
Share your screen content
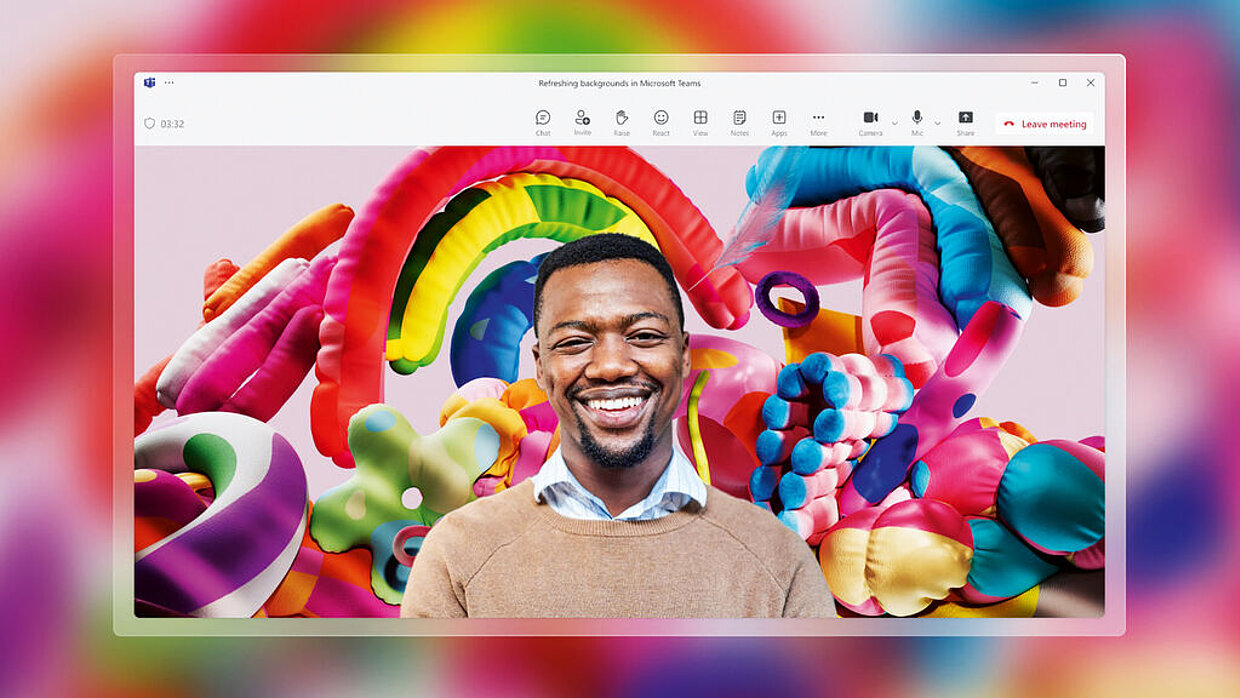pos(965,122)
